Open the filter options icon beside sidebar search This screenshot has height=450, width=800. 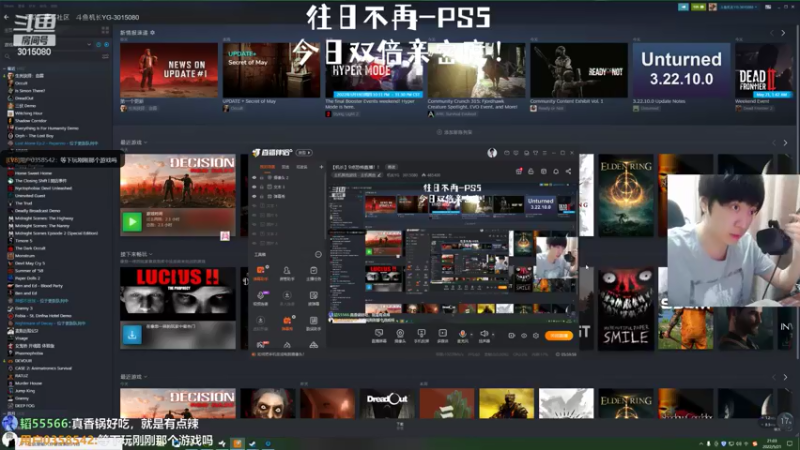tap(105, 57)
